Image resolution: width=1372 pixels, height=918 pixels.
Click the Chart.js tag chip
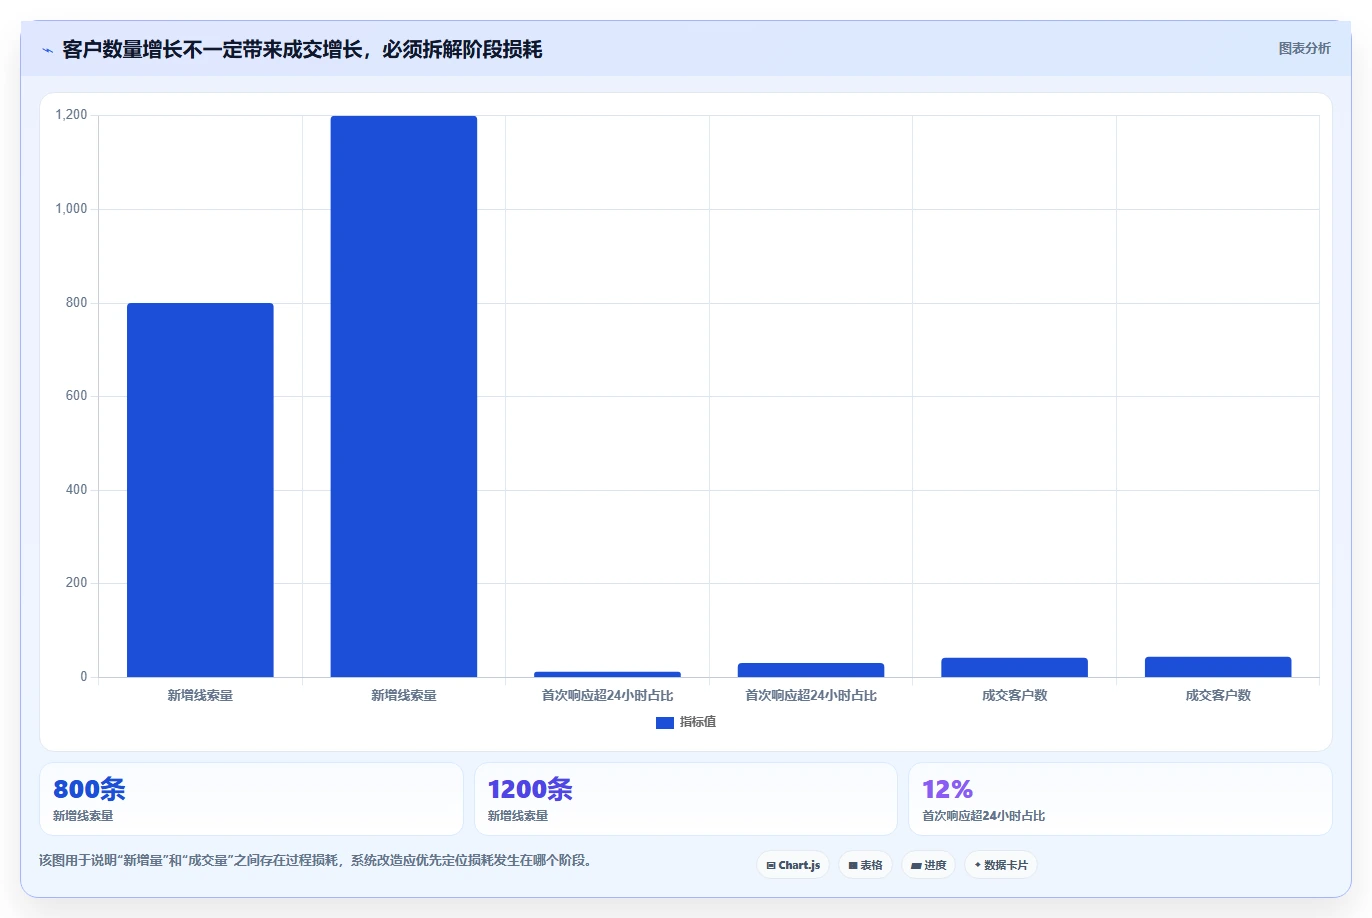pos(793,865)
